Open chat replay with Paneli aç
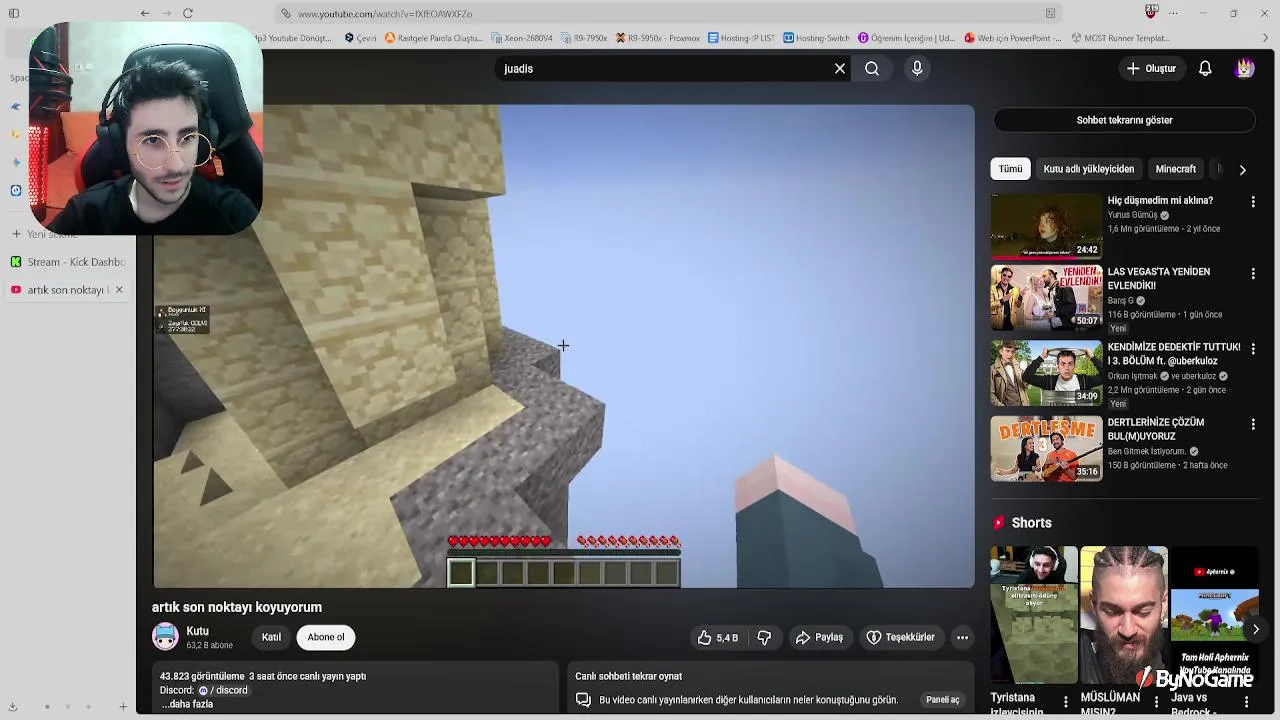Screen dimensions: 1280x720 click(x=943, y=700)
